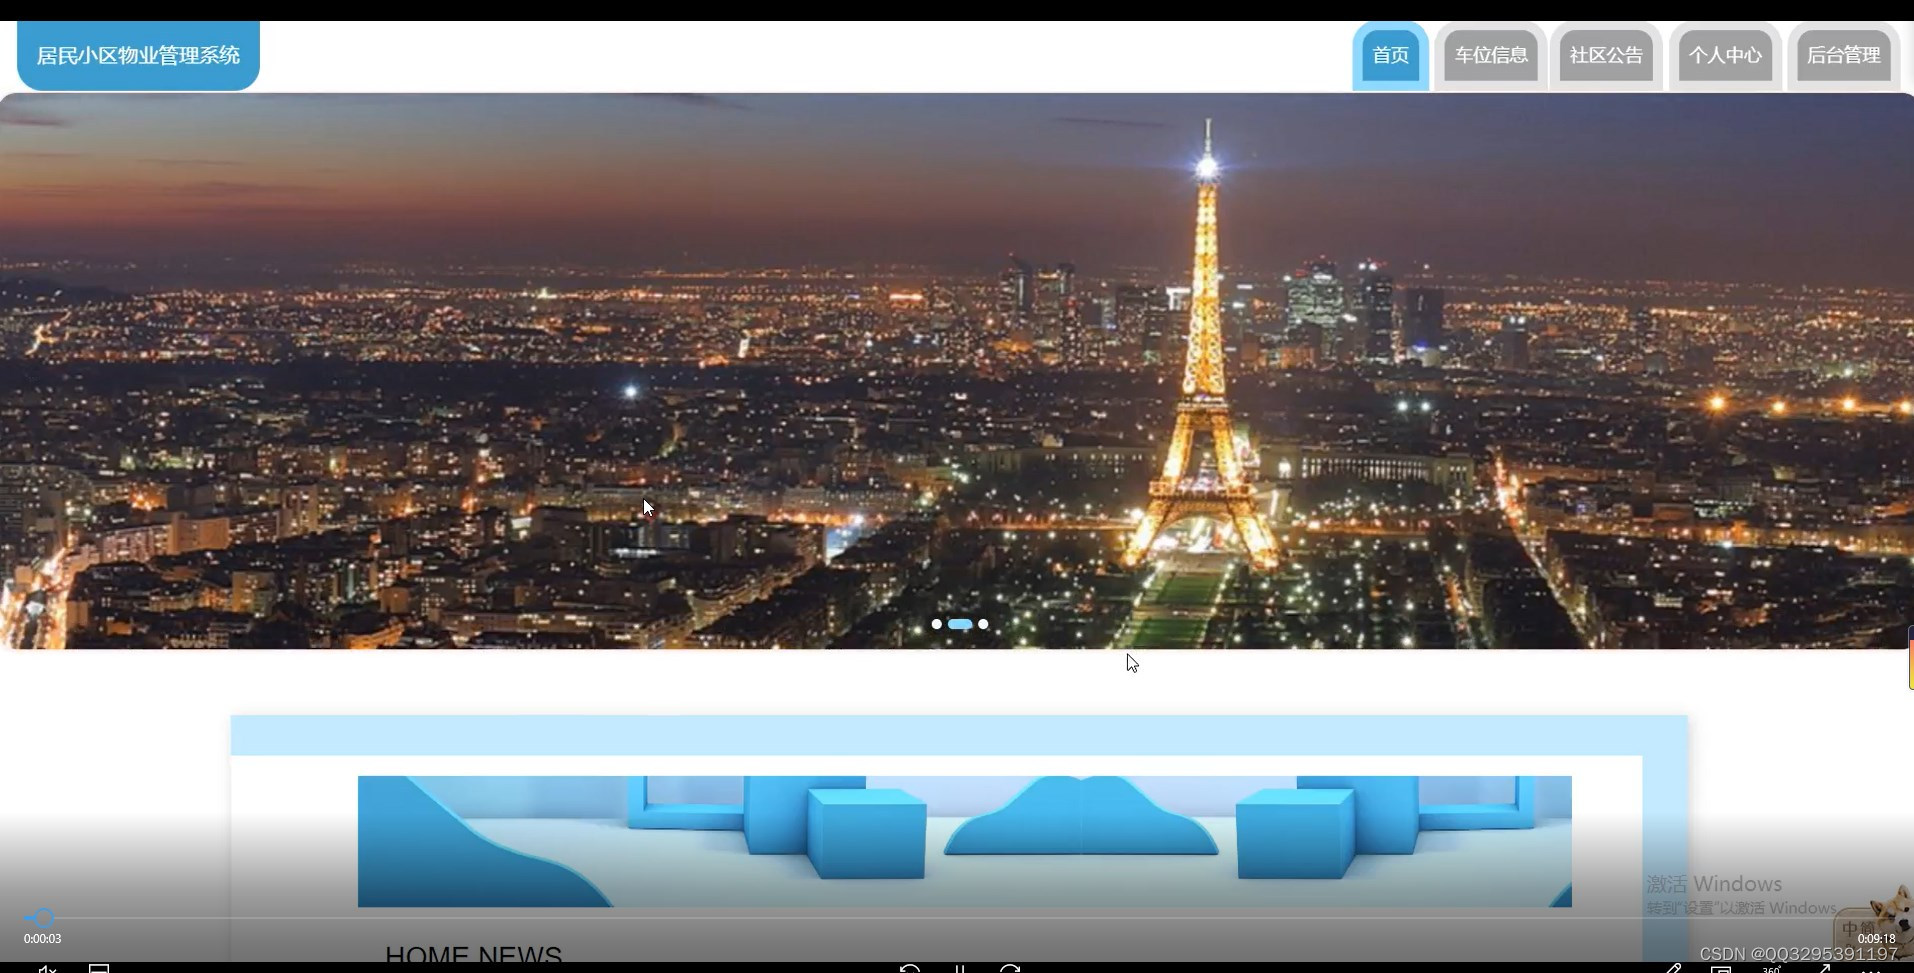Click the elapsed time 0:00:03

[x=43, y=939]
